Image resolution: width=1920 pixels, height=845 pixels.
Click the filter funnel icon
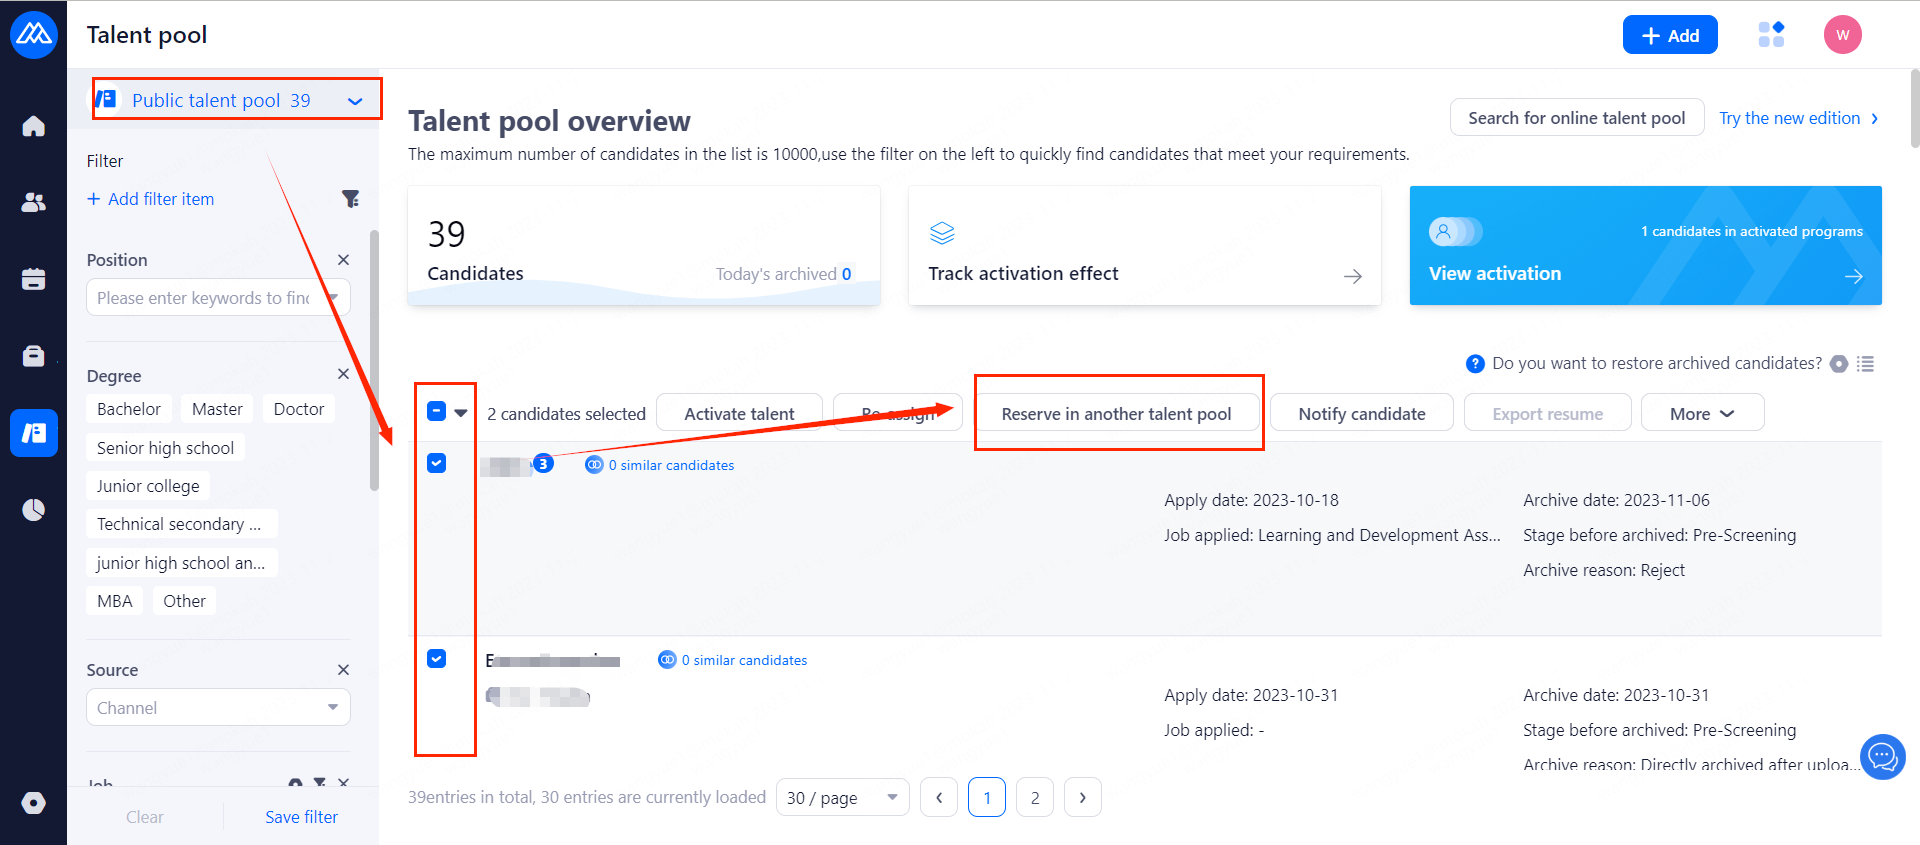click(350, 199)
